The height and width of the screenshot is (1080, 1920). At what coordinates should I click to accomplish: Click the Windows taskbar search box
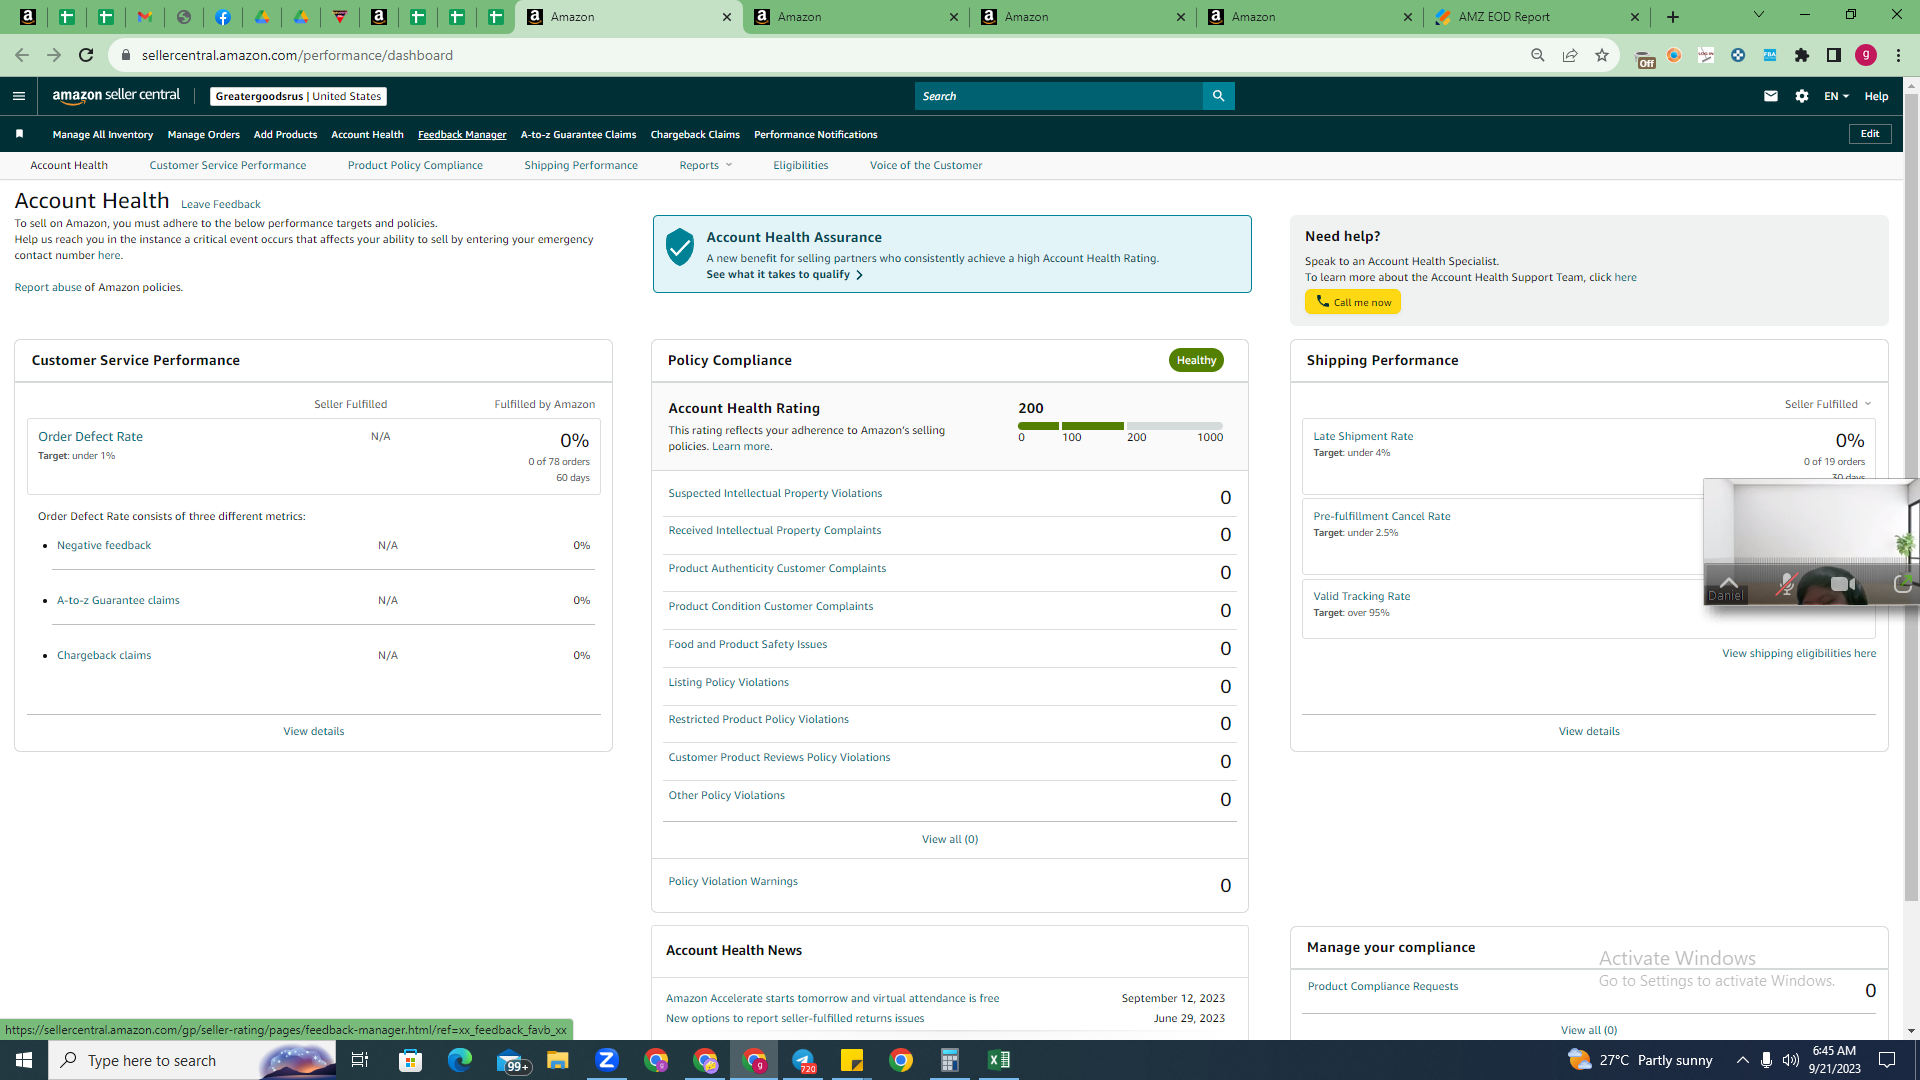(192, 1060)
